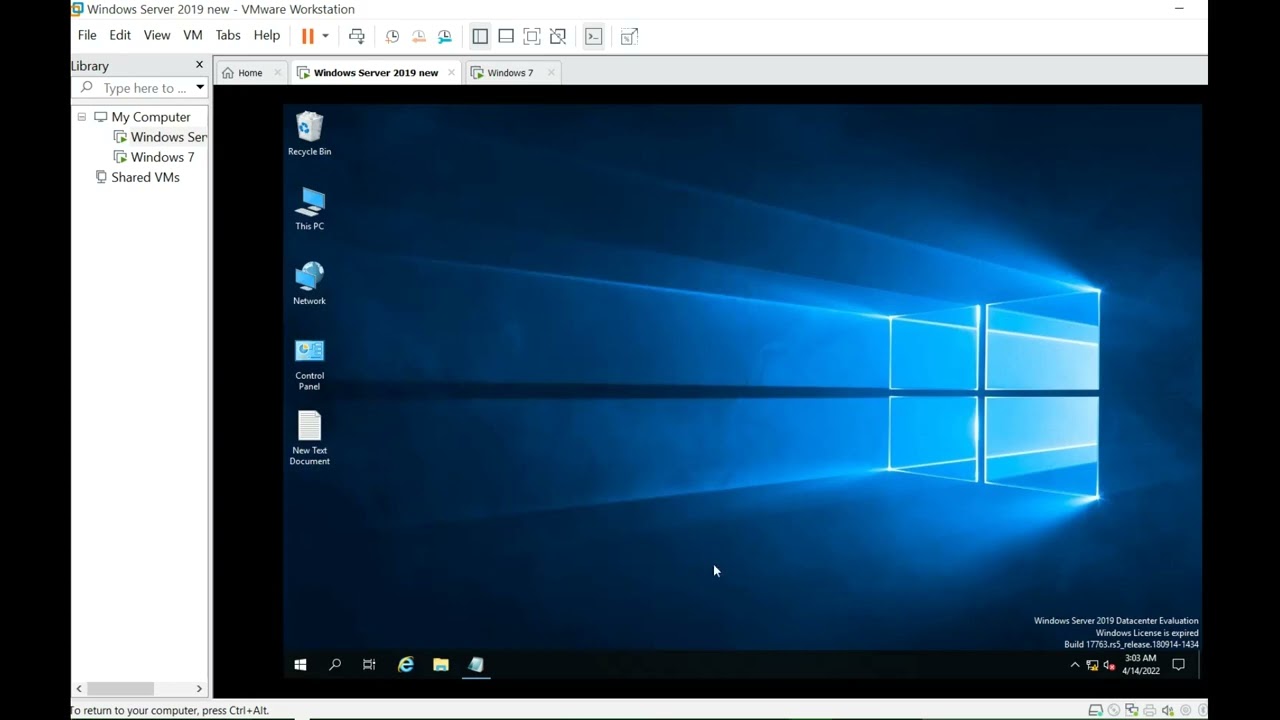Open the guest taskbar search
The image size is (1280, 720).
coord(335,664)
